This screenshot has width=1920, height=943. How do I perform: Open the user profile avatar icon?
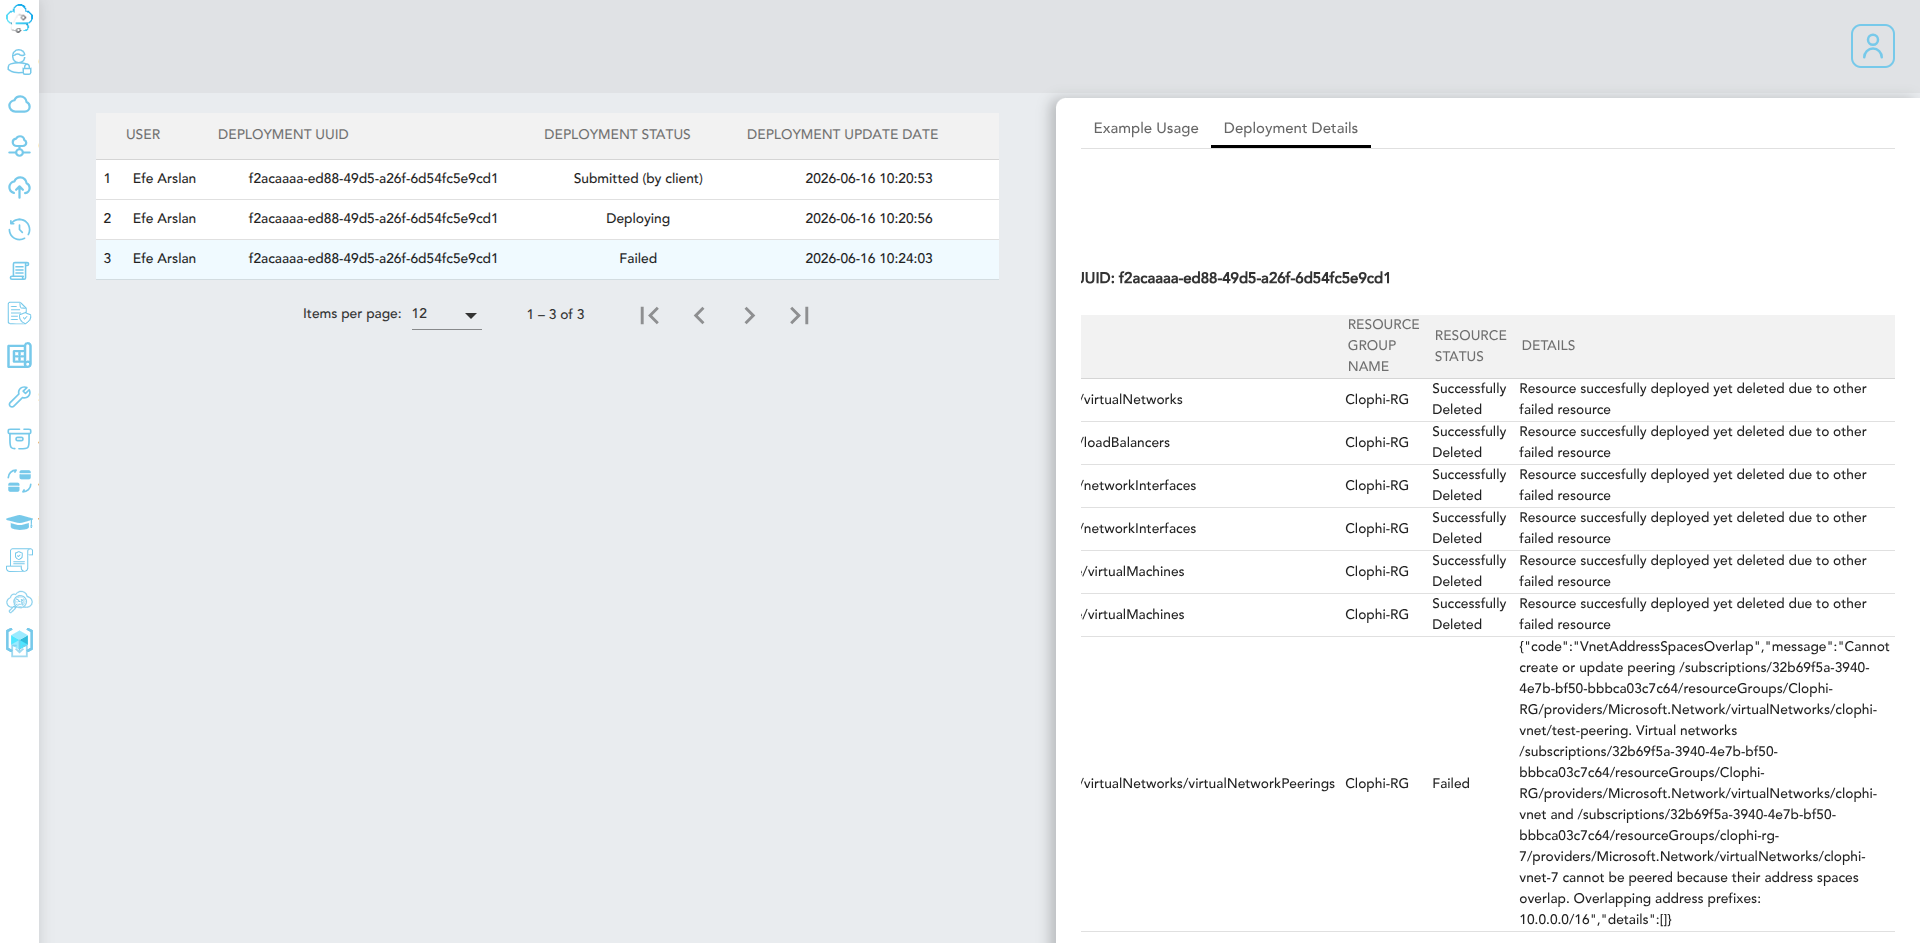1872,46
